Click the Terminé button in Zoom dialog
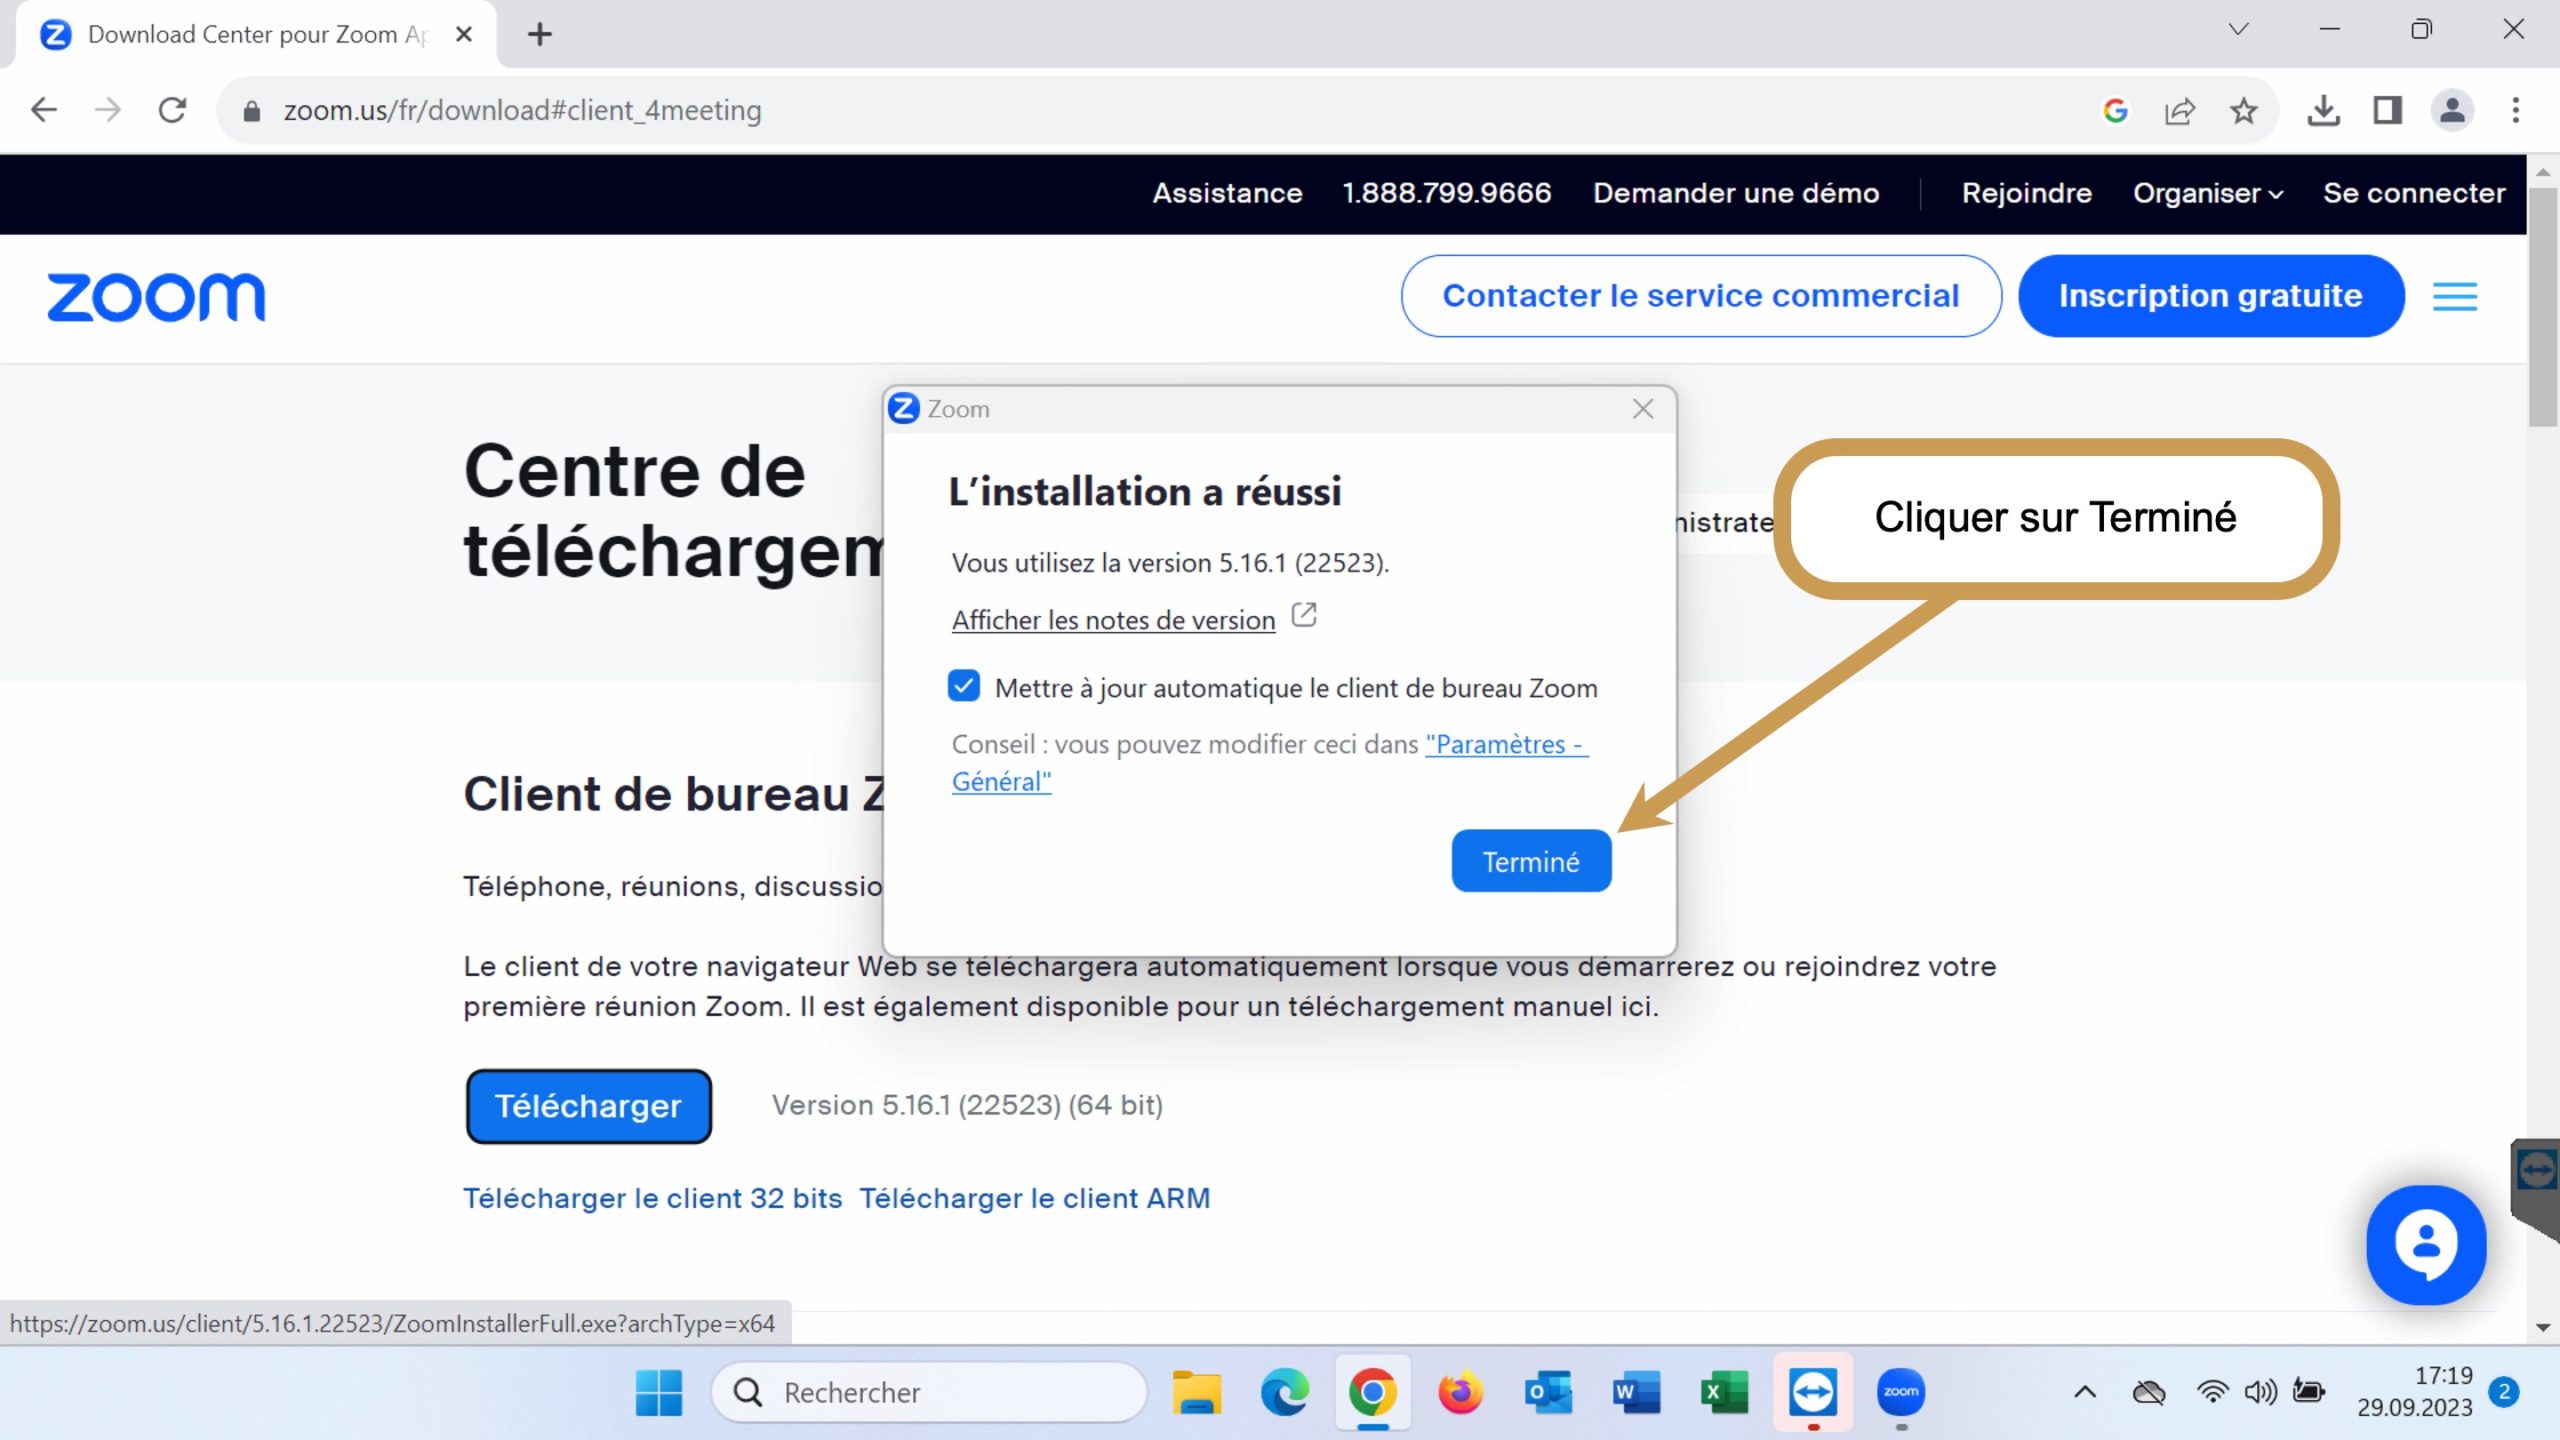This screenshot has height=1440, width=2560. point(1530,861)
